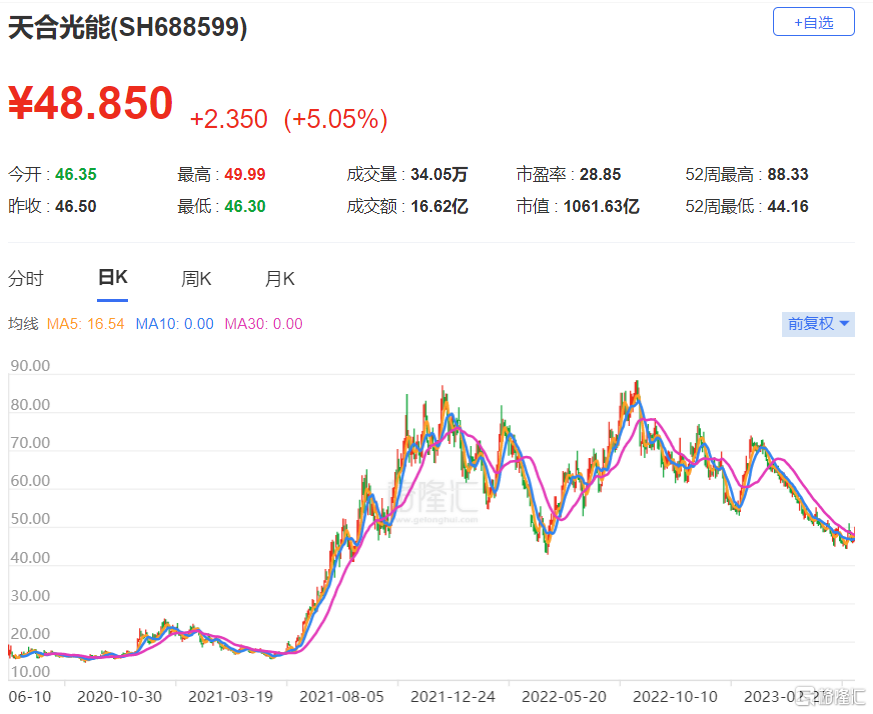Click the 均线 moving average label
Viewport: 873px width, 714px height.
pos(23,324)
